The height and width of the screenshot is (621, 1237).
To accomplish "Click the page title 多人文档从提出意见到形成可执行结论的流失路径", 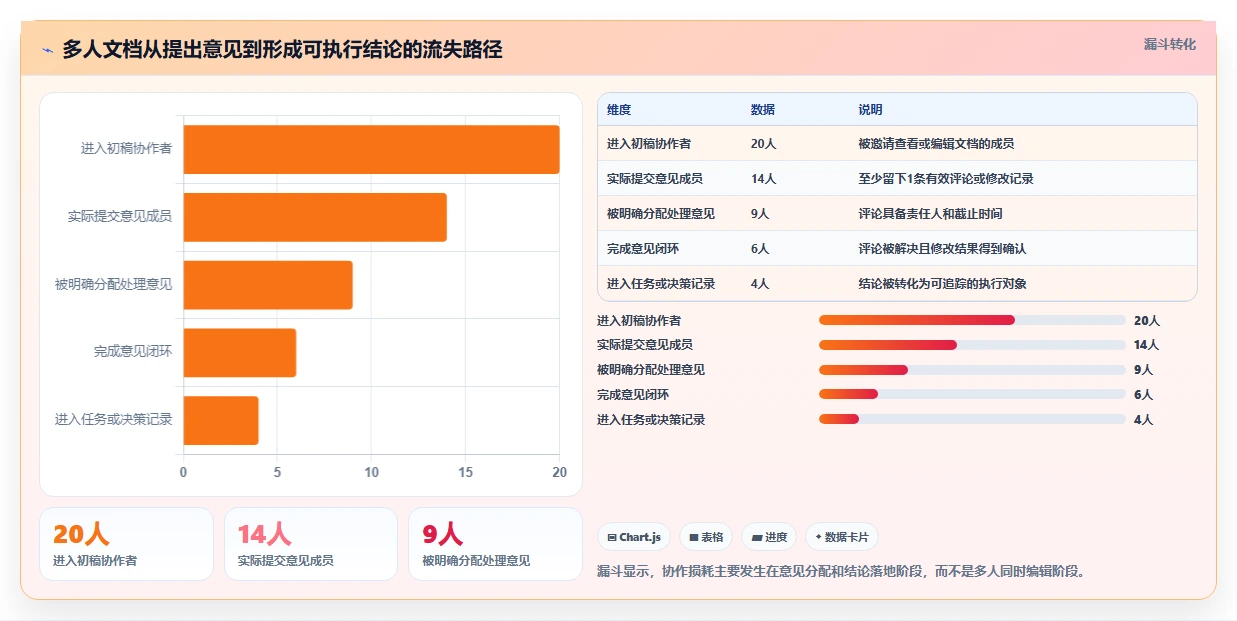I will [x=282, y=49].
